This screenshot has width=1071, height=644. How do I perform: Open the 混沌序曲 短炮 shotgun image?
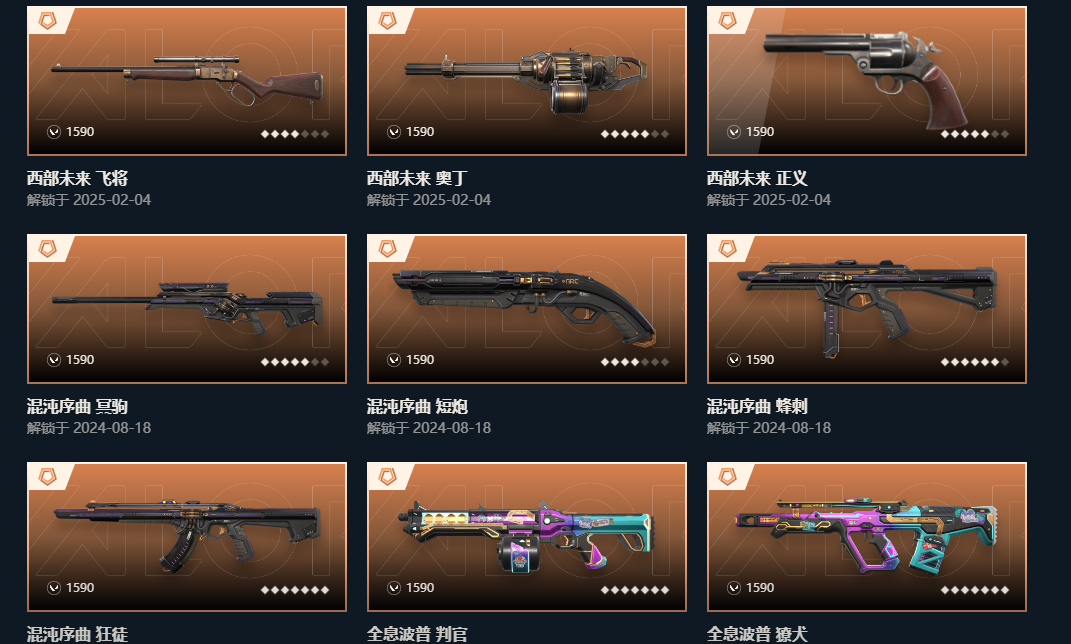[x=524, y=307]
